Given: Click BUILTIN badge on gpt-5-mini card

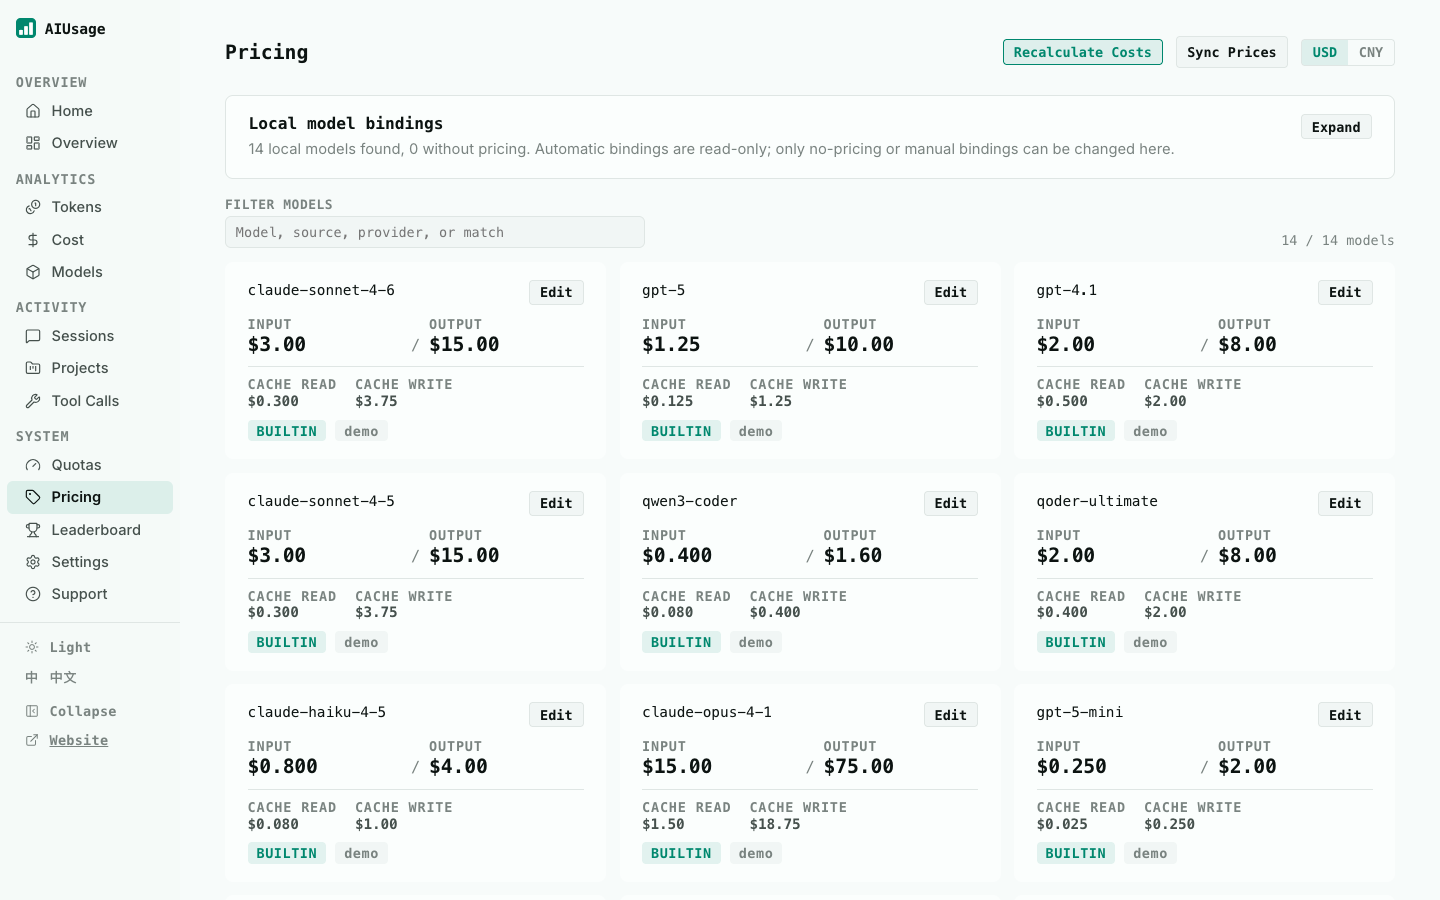Looking at the screenshot, I should pyautogui.click(x=1075, y=853).
